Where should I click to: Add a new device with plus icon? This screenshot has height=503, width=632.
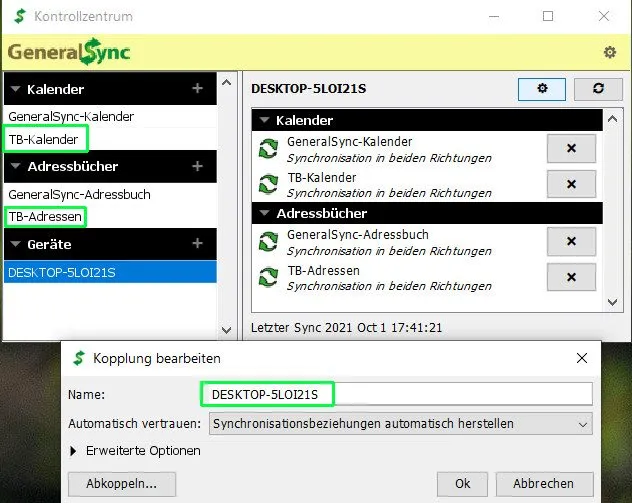(x=197, y=243)
